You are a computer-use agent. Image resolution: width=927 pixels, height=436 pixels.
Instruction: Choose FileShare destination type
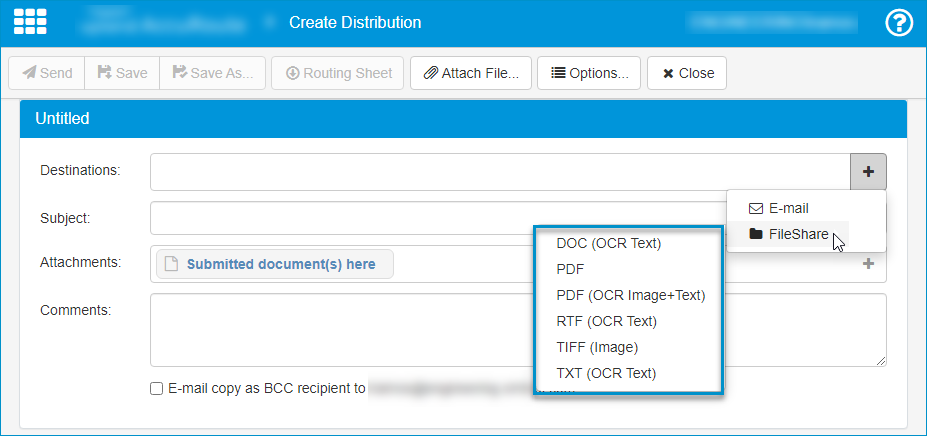tap(787, 234)
